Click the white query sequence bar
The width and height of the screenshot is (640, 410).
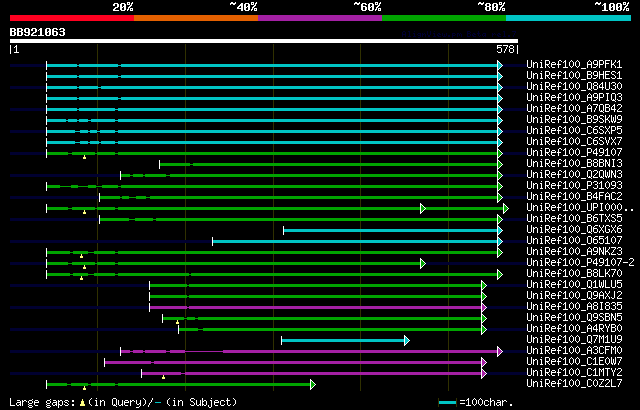pyautogui.click(x=264, y=41)
